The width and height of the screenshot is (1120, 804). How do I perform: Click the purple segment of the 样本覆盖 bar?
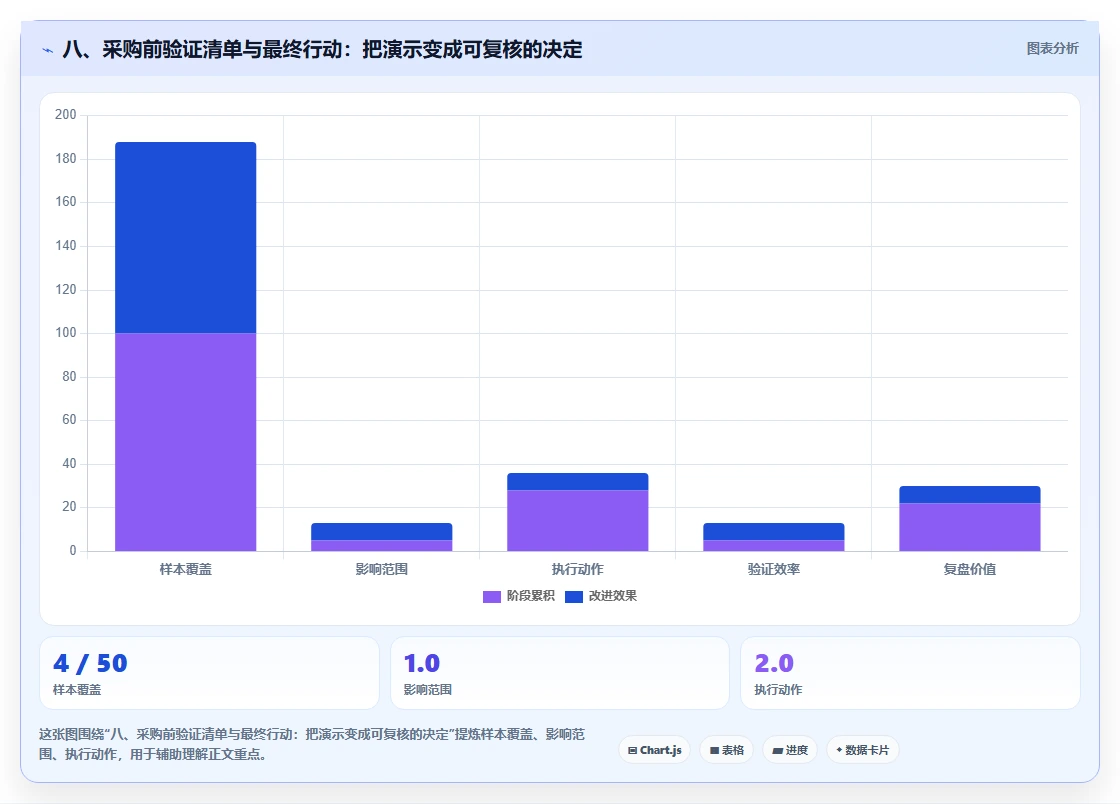(x=186, y=442)
